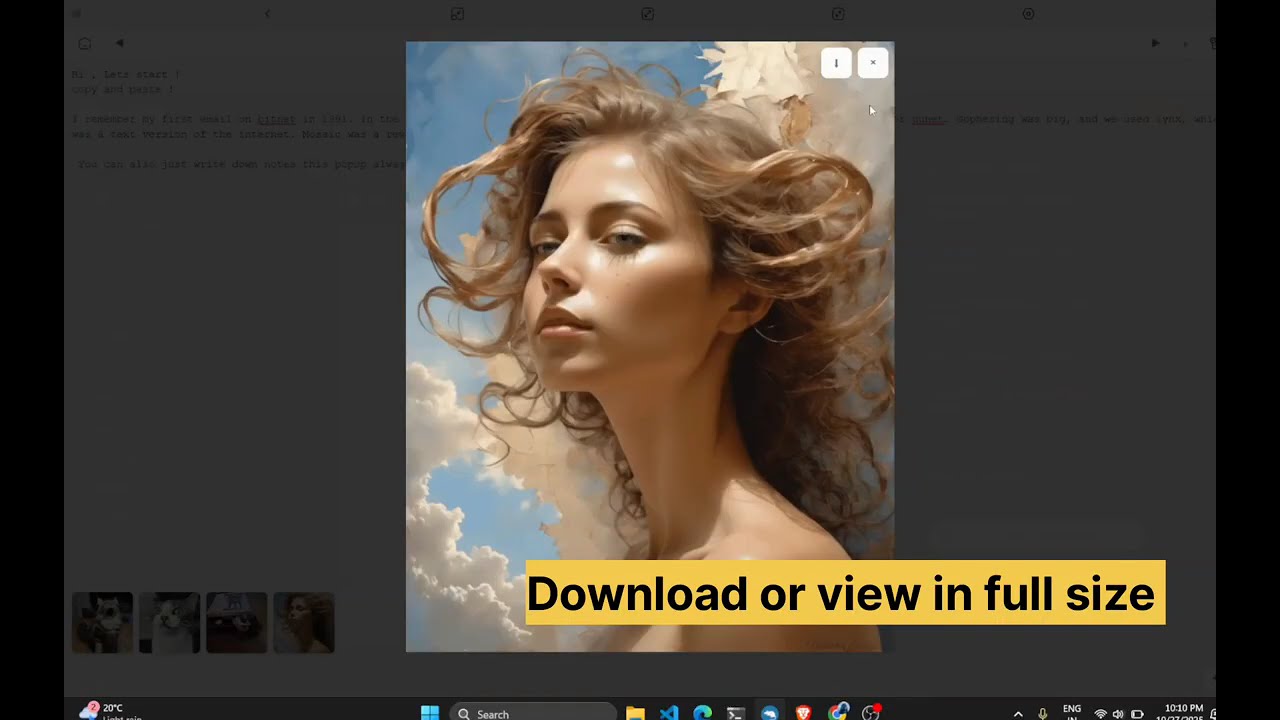The width and height of the screenshot is (1280, 720).
Task: Open the Terminal from the taskbar
Action: pyautogui.click(x=735, y=713)
